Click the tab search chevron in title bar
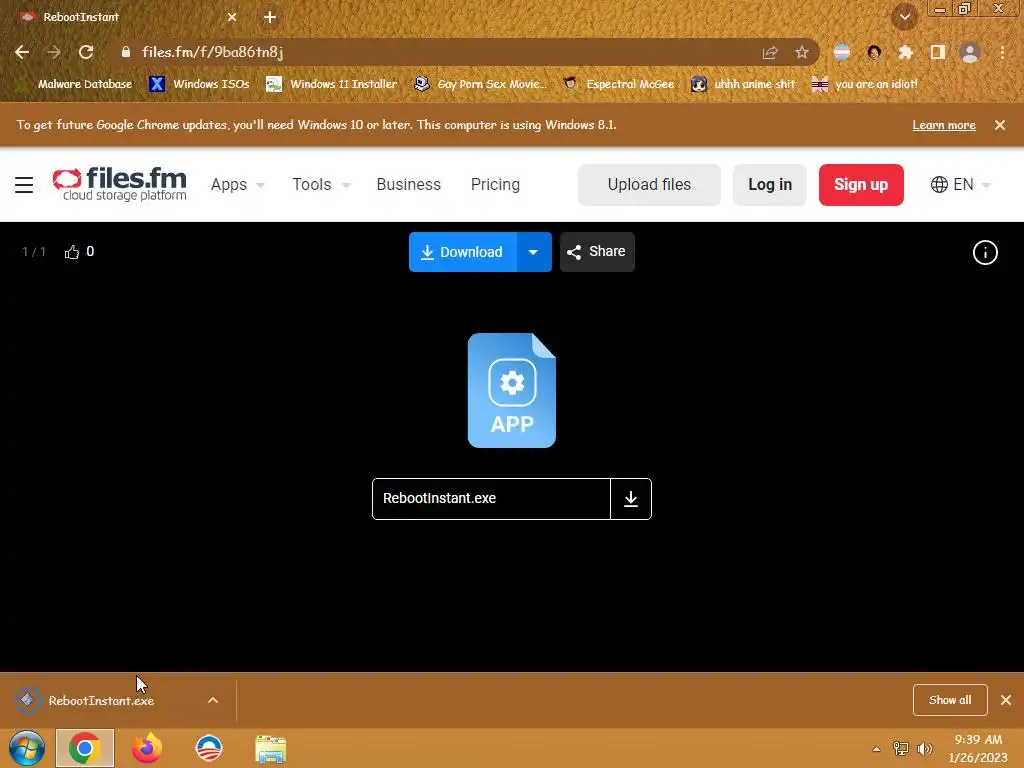 pyautogui.click(x=905, y=17)
